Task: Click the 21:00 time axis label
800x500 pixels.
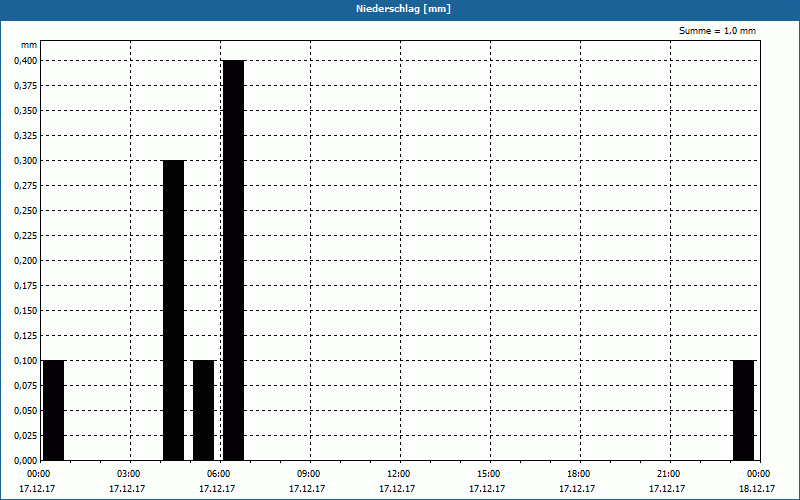Action: (x=668, y=474)
